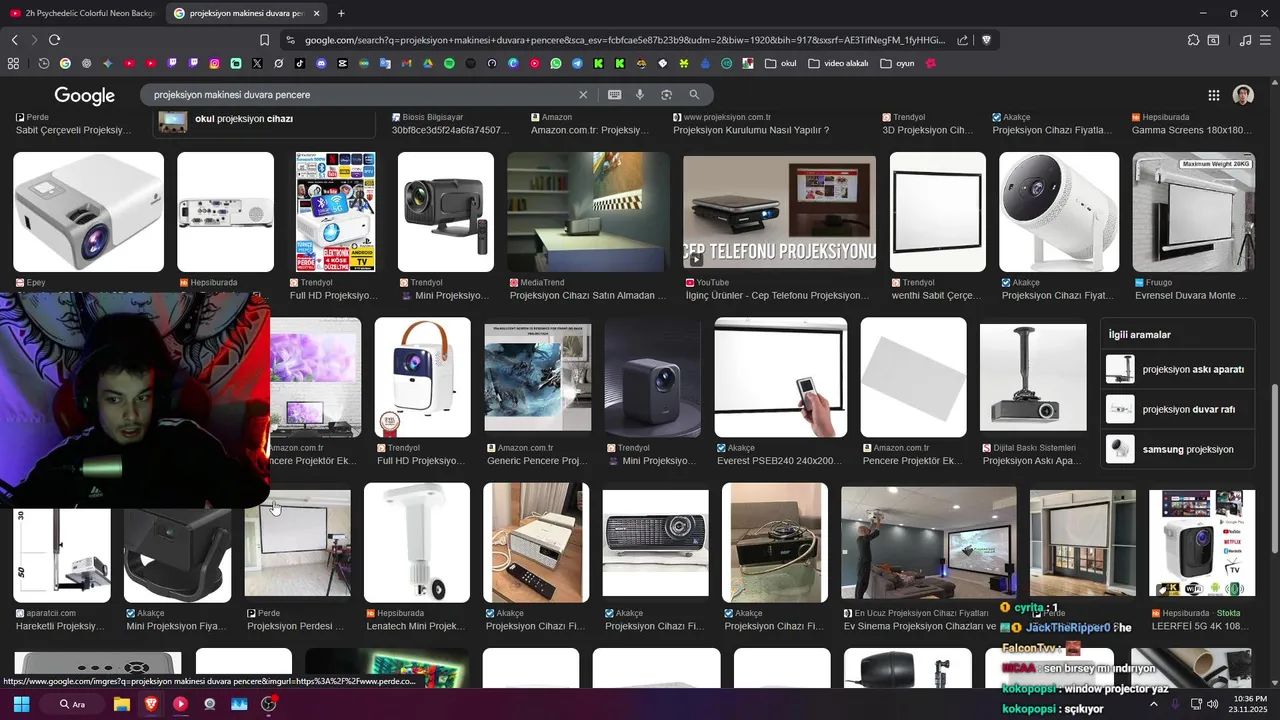Screen dimensions: 1280x720
Task: Click the browser back arrow
Action: pyautogui.click(x=14, y=40)
